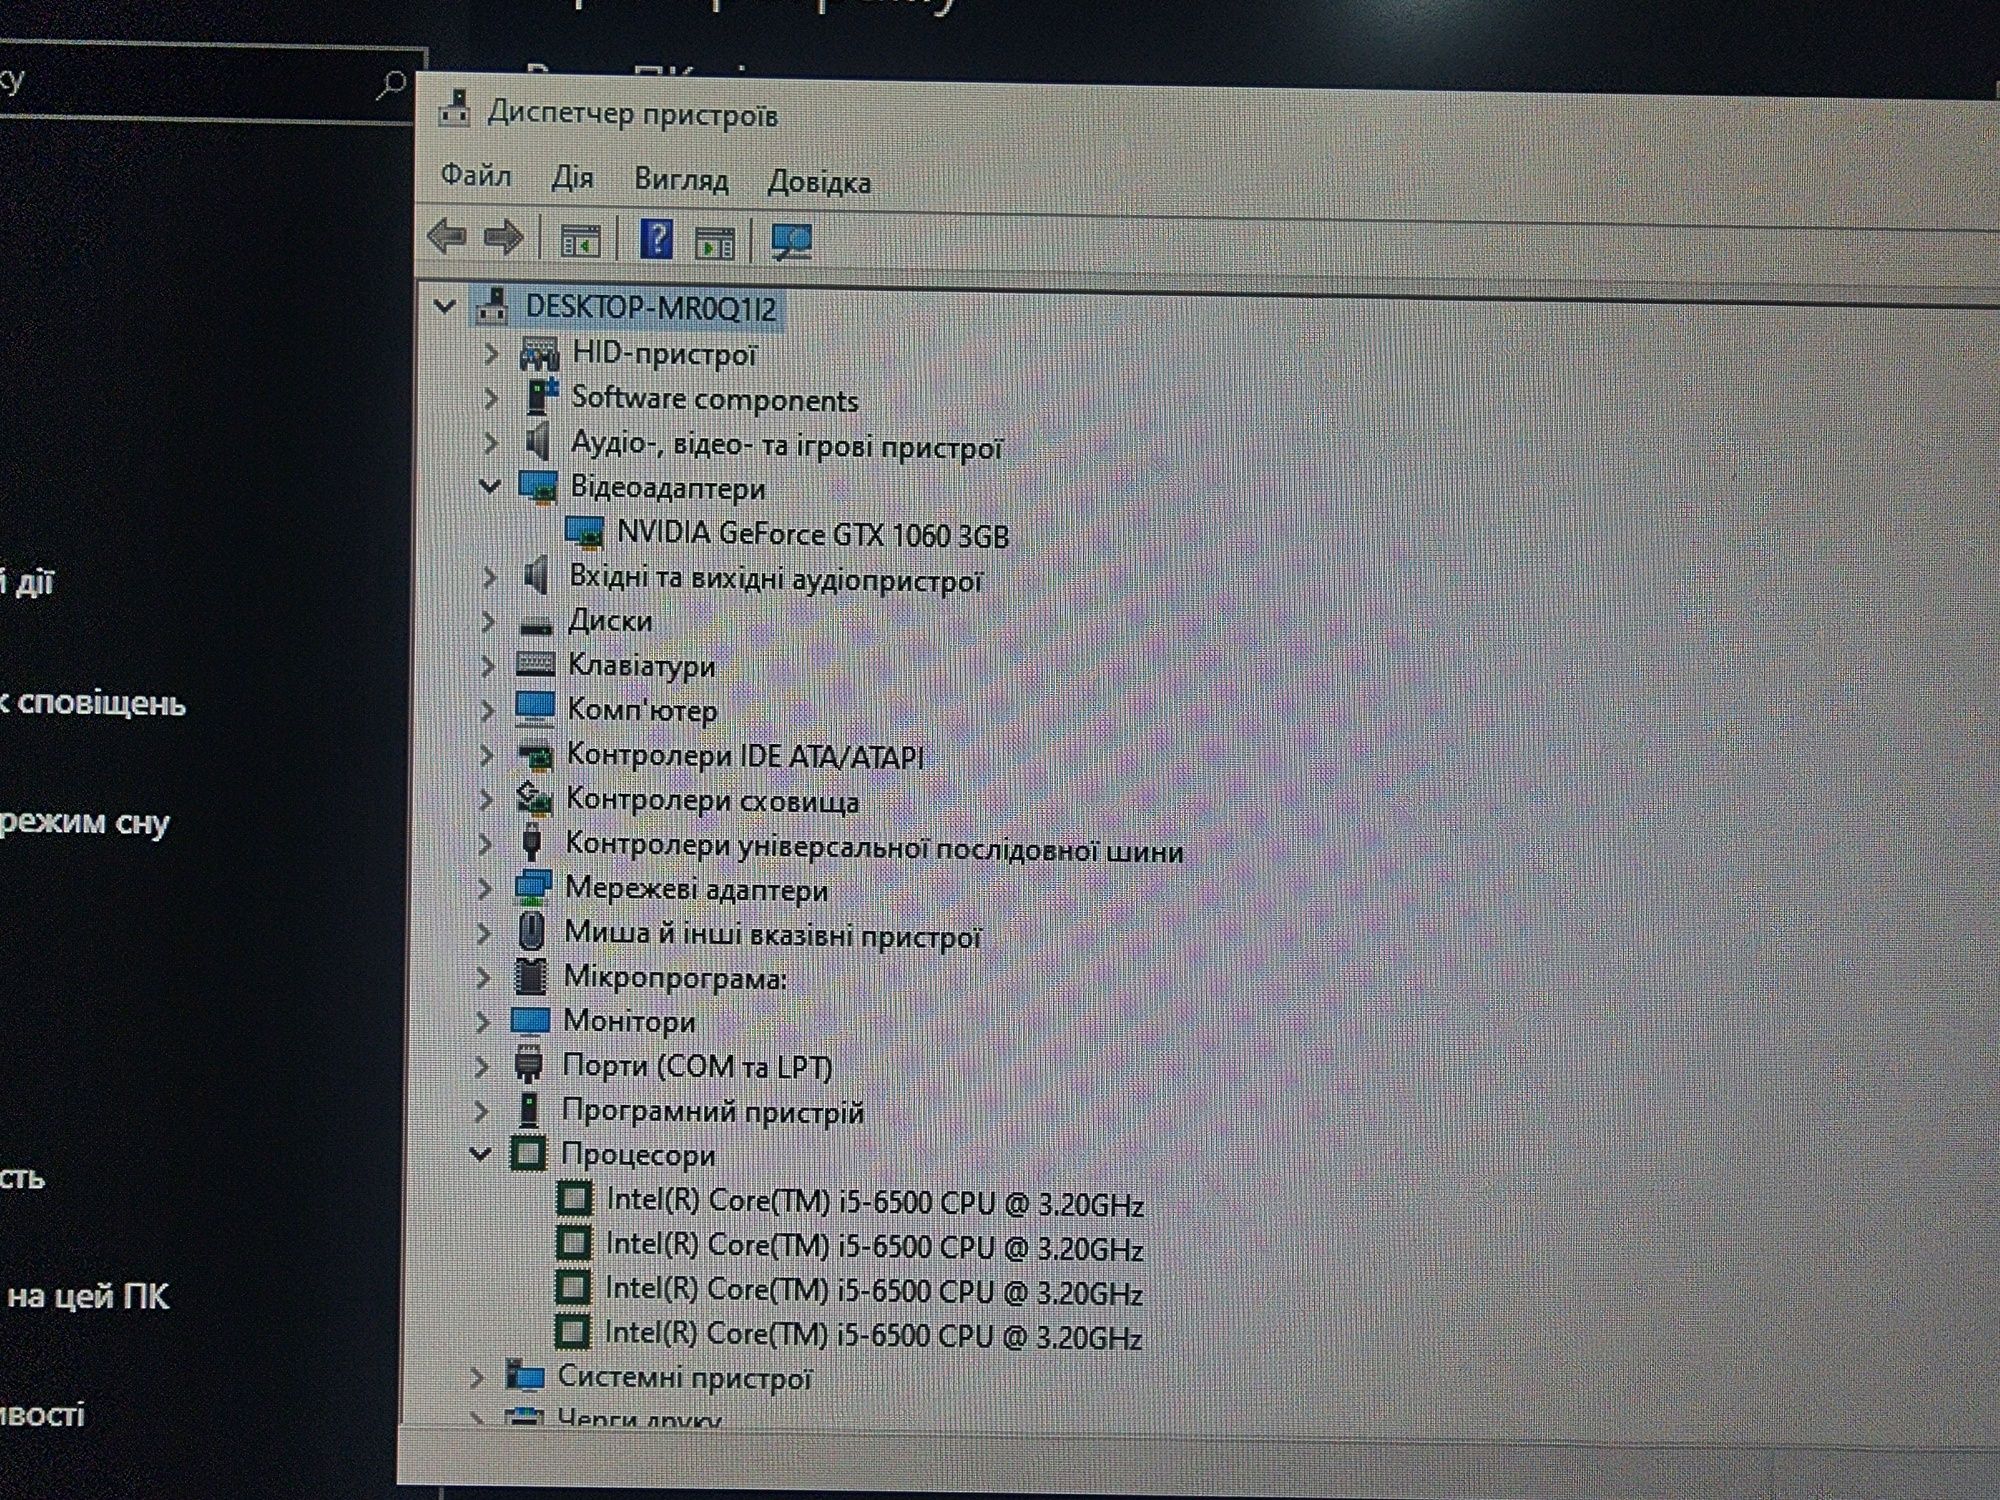
Task: Click the blue Help question-mark icon
Action: tap(656, 239)
